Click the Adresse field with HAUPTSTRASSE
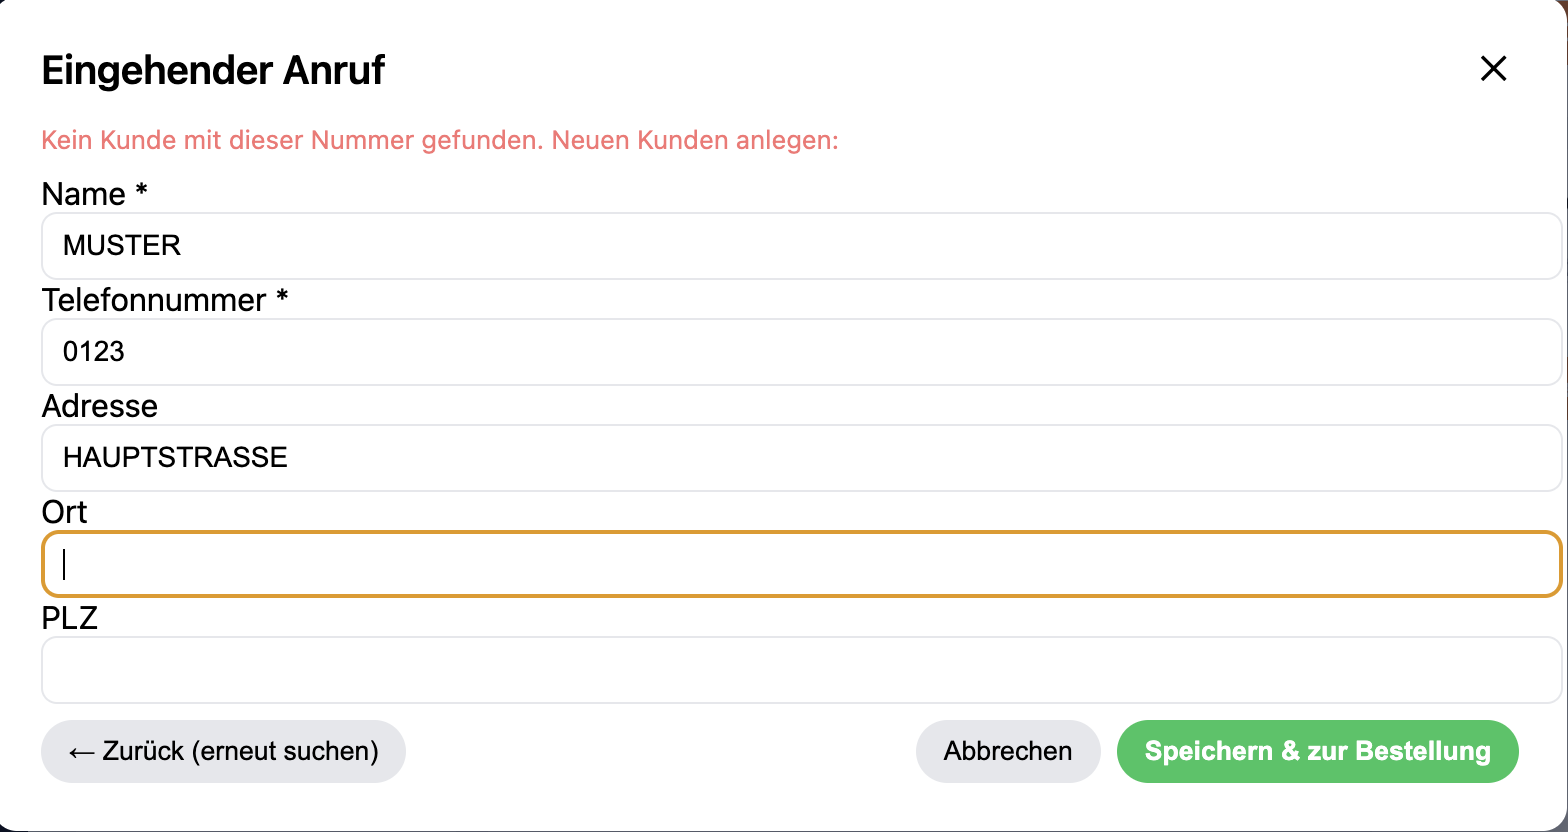The image size is (1568, 832). click(x=700, y=458)
